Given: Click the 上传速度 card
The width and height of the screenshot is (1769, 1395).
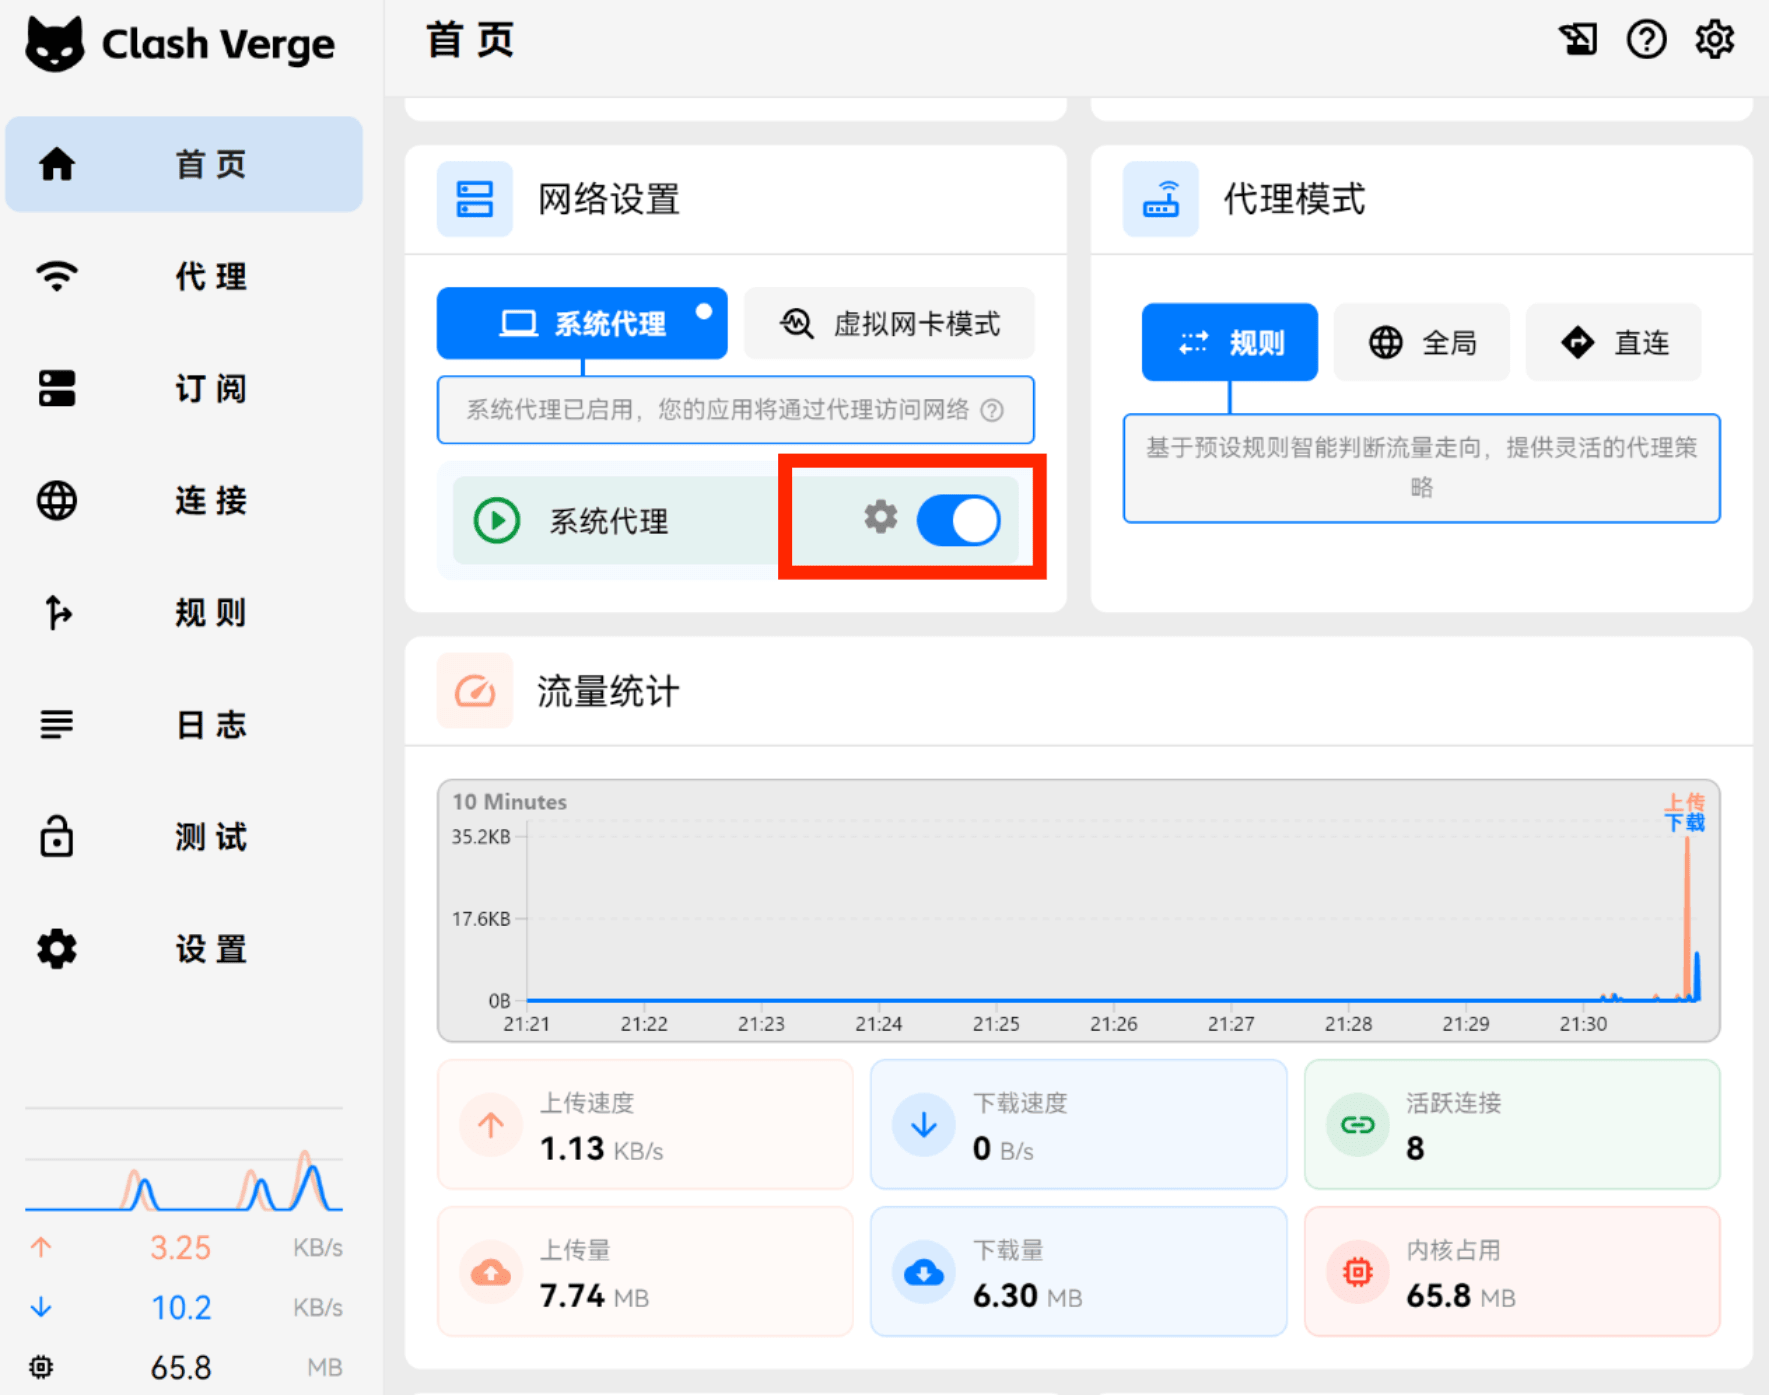Looking at the screenshot, I should 645,1125.
